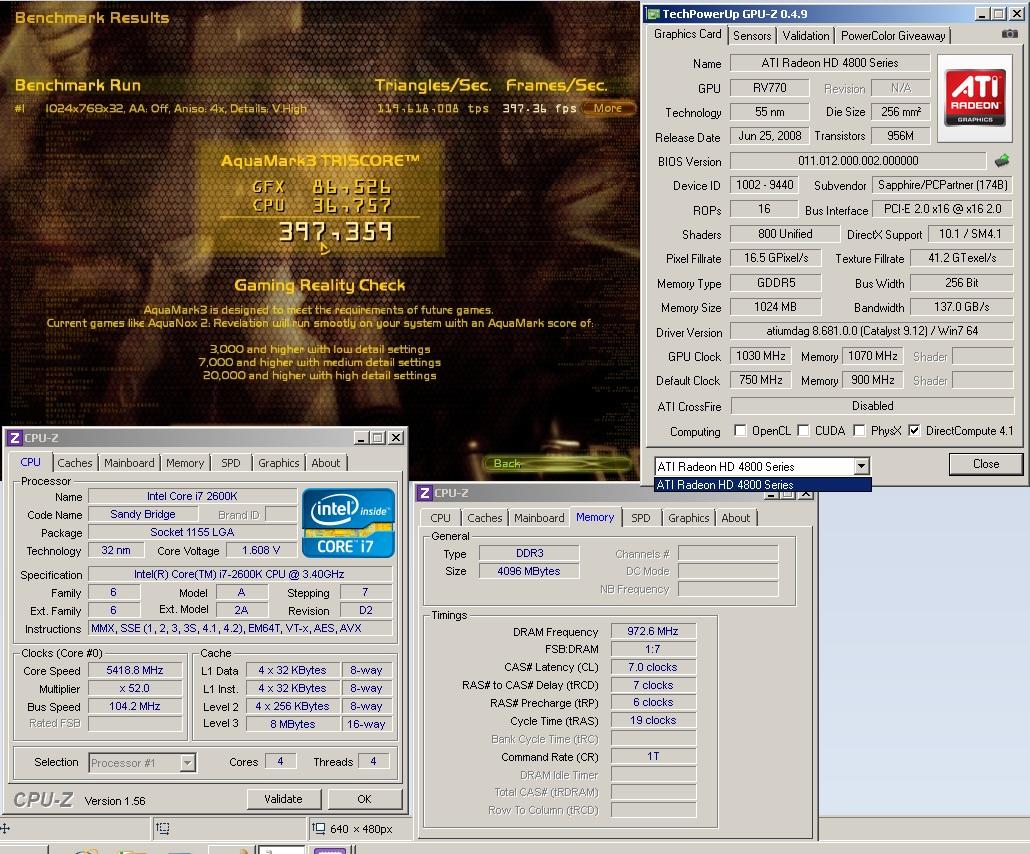1030x854 pixels.
Task: Switch to the Sensors tab in GPU-Z
Action: coord(751,35)
